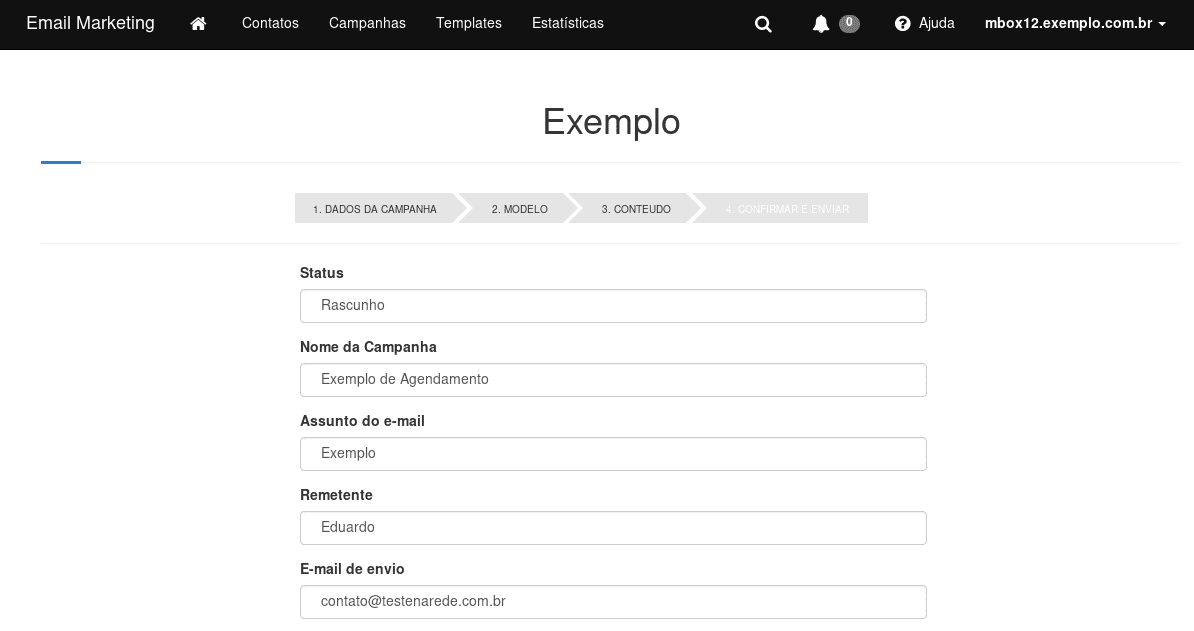Open the Campanhas menu
This screenshot has height=631, width=1194.
367,23
